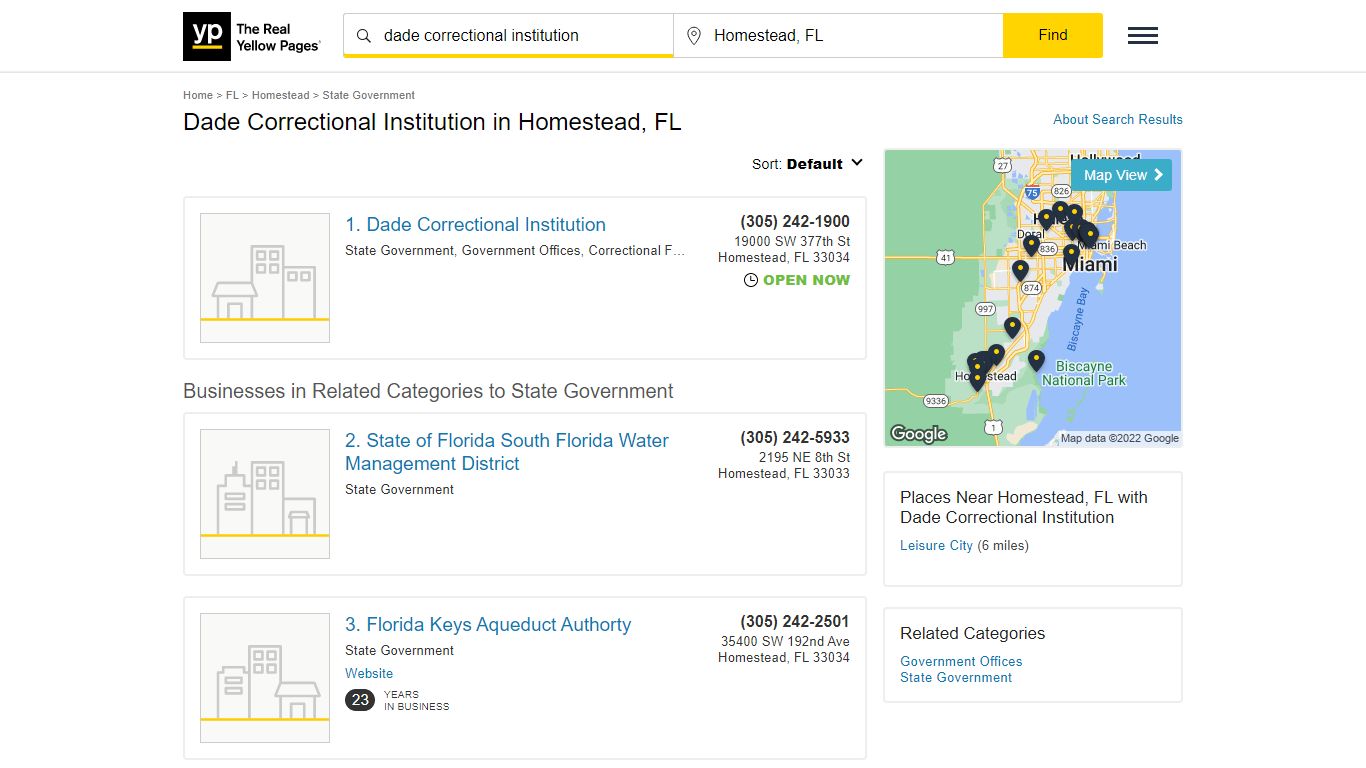Viewport: 1366px width, 768px height.
Task: Click the Dade Correctional Institution listing thumbnail
Action: click(x=265, y=278)
